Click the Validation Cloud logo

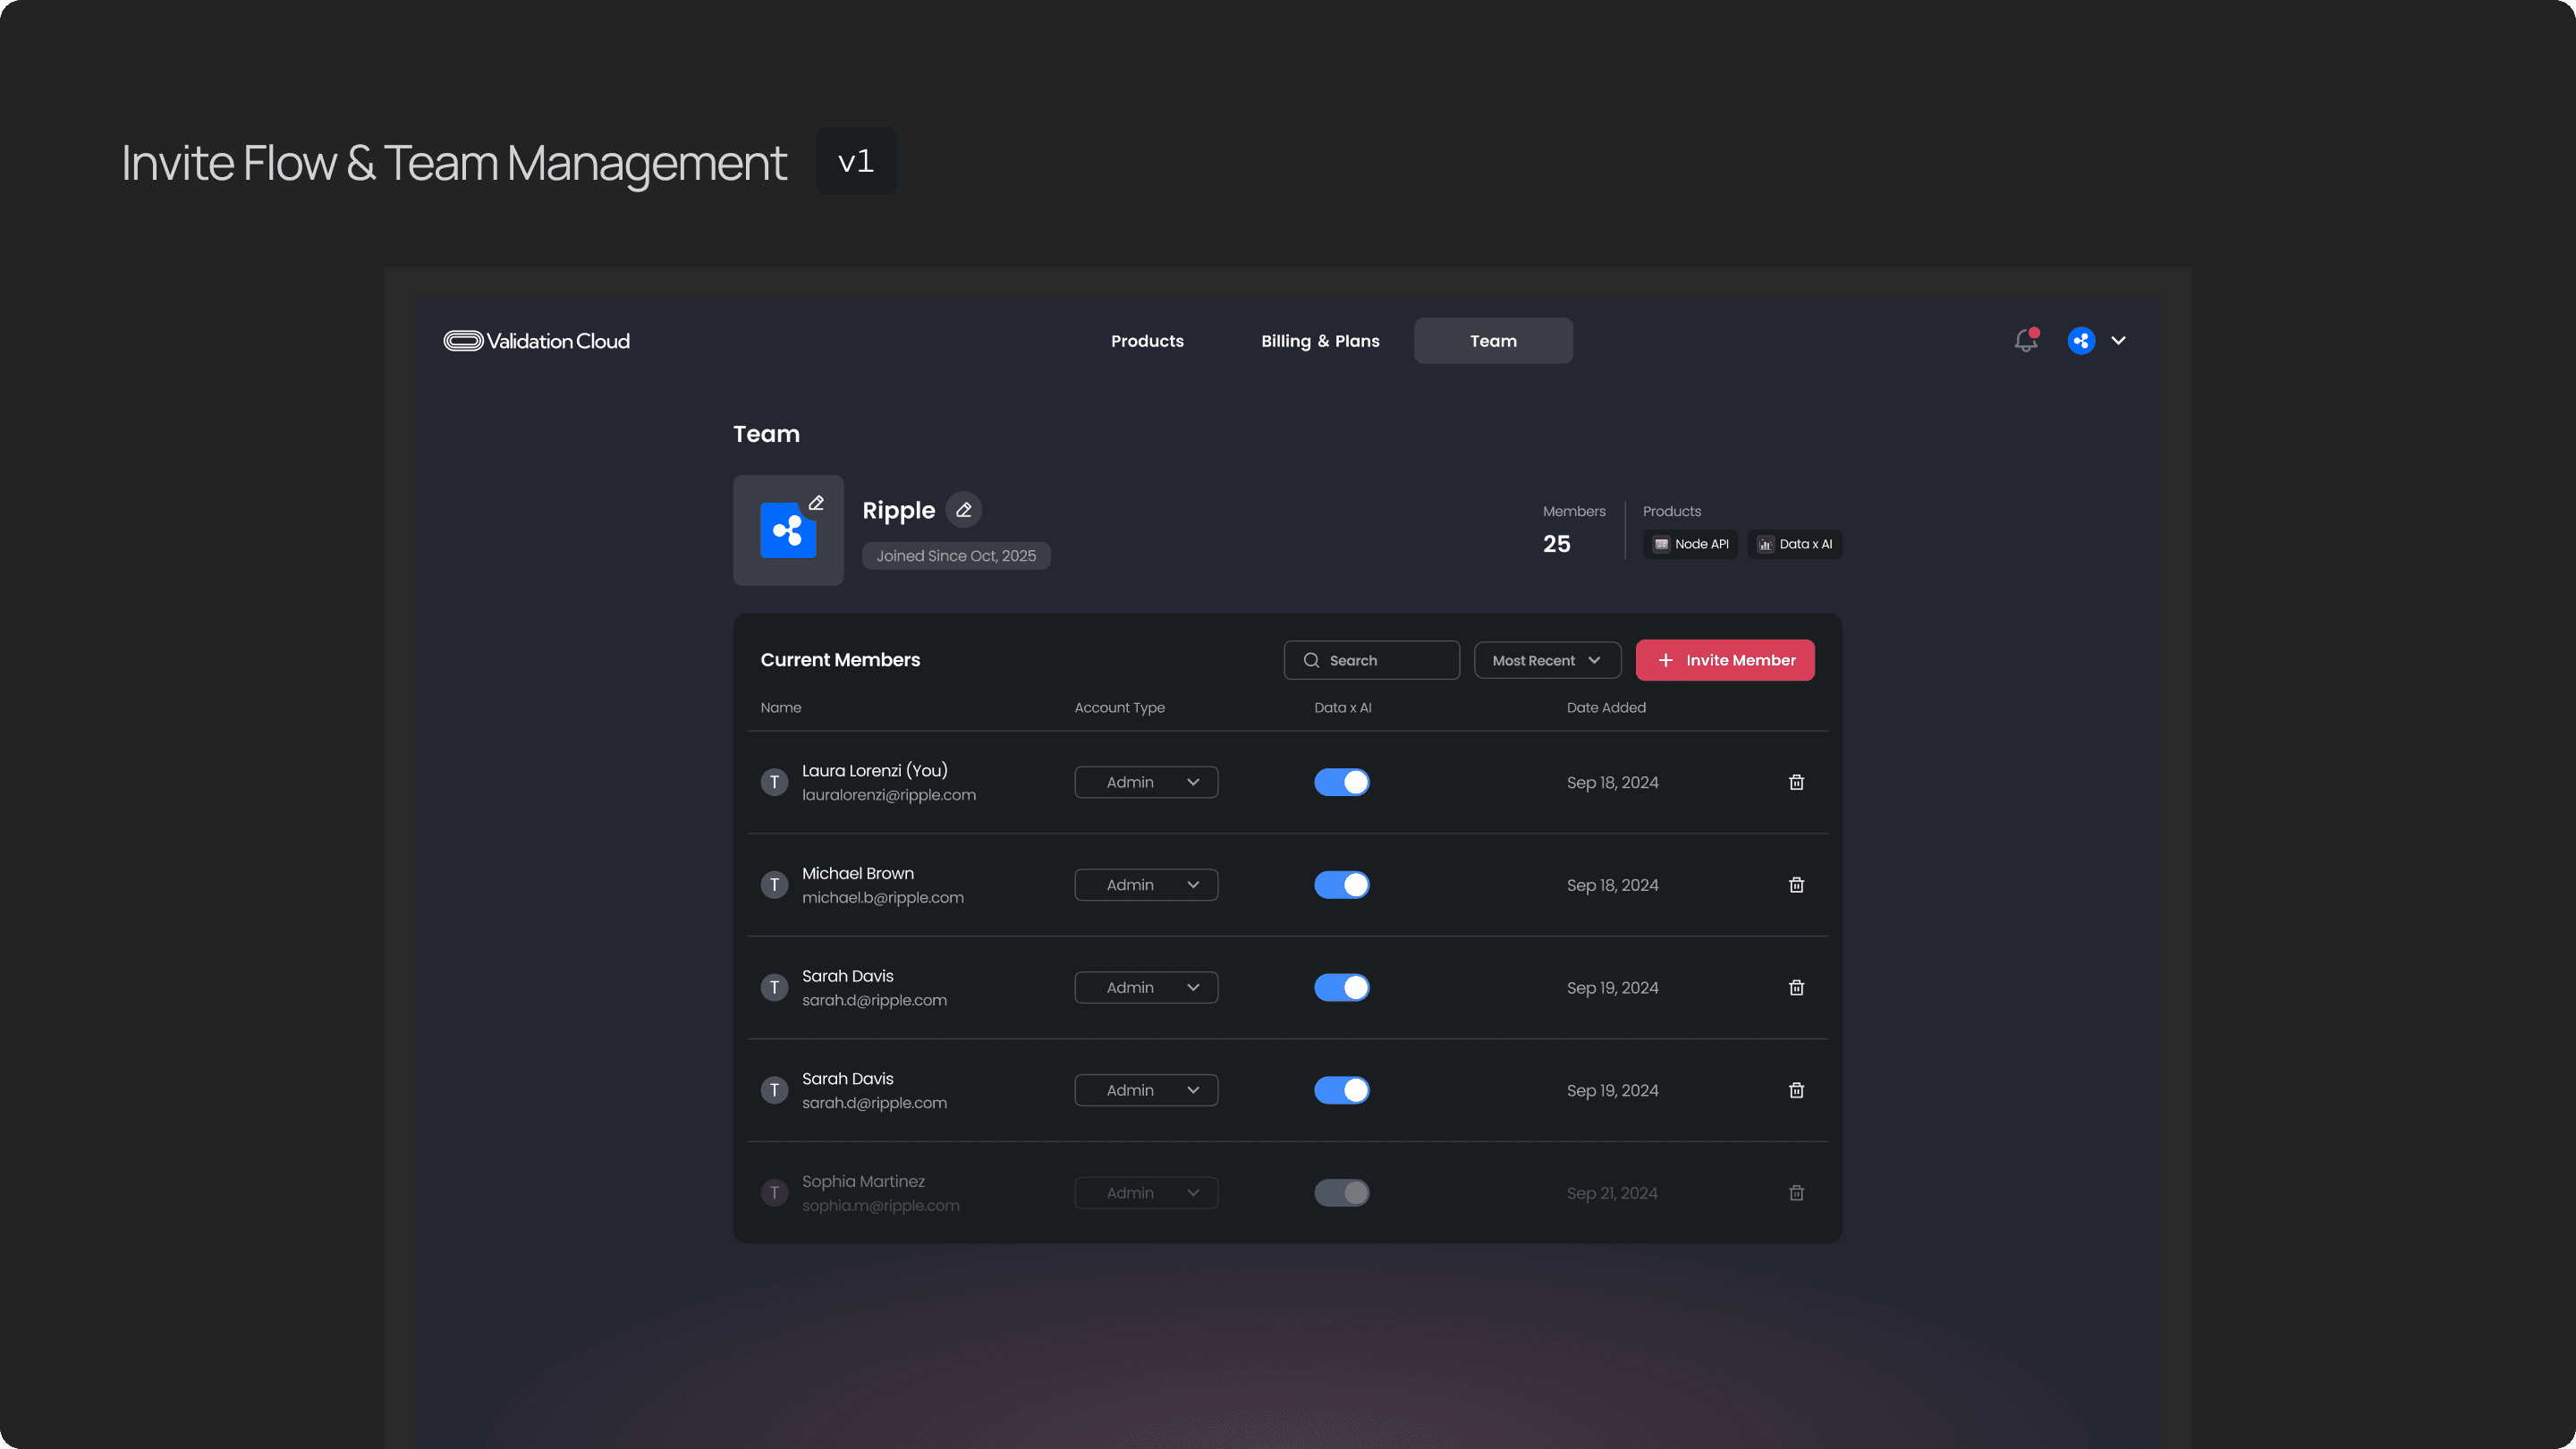(537, 341)
